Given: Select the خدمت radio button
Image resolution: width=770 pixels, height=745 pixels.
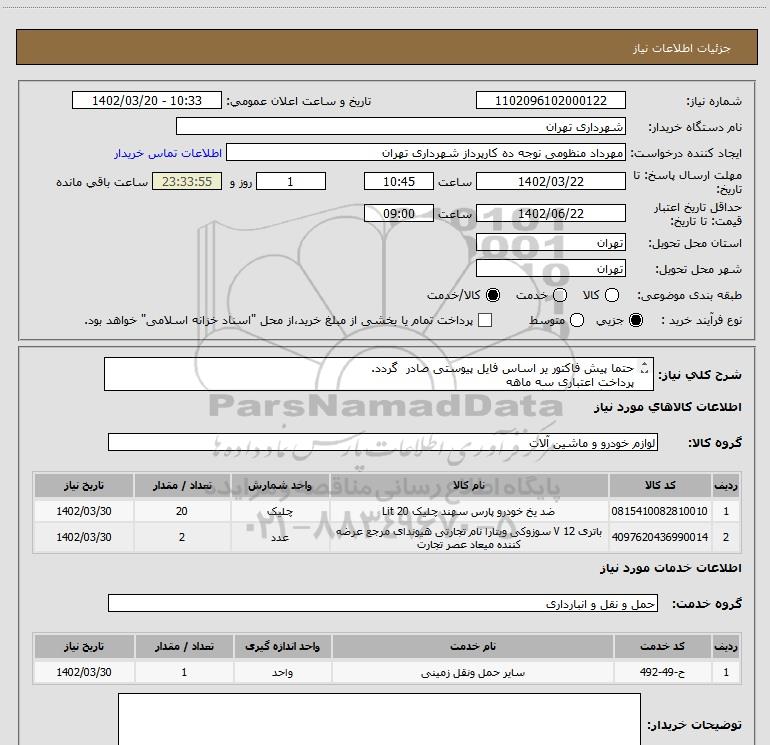Looking at the screenshot, I should [x=560, y=295].
